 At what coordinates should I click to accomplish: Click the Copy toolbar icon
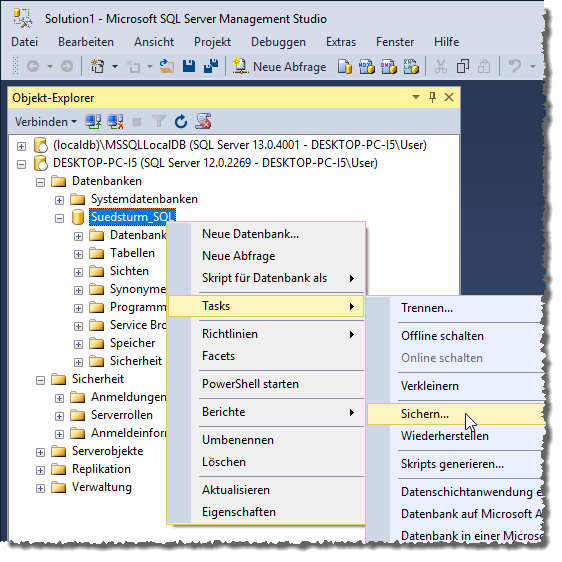click(x=463, y=67)
